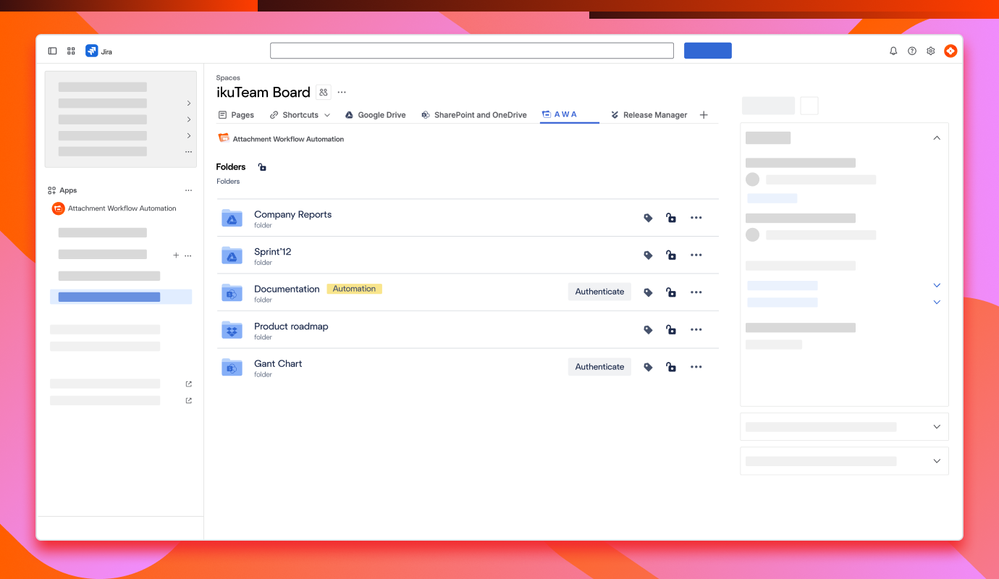Viewport: 999px width, 579px height.
Task: Open the Shortcuts dropdown tab
Action: (300, 115)
